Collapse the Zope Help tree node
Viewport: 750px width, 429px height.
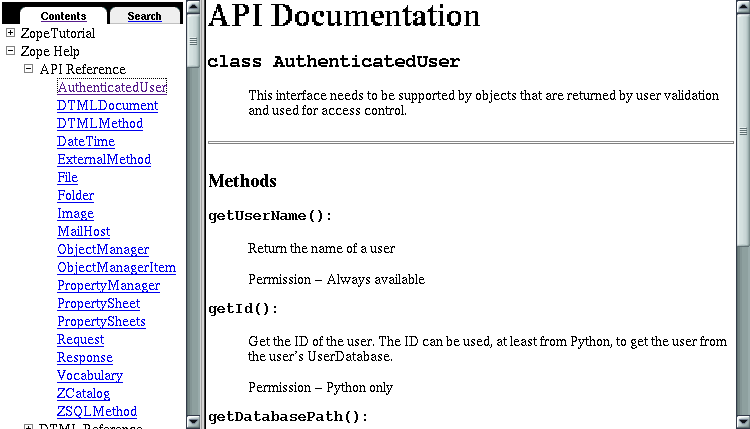tap(11, 52)
